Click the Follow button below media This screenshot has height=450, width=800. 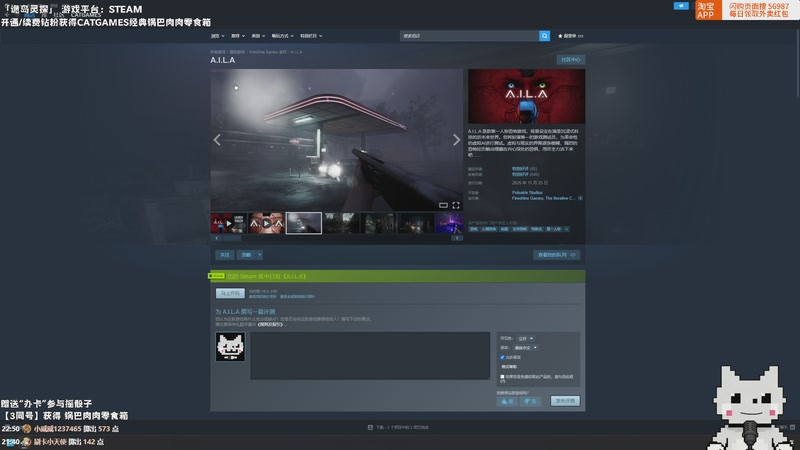pyautogui.click(x=224, y=255)
